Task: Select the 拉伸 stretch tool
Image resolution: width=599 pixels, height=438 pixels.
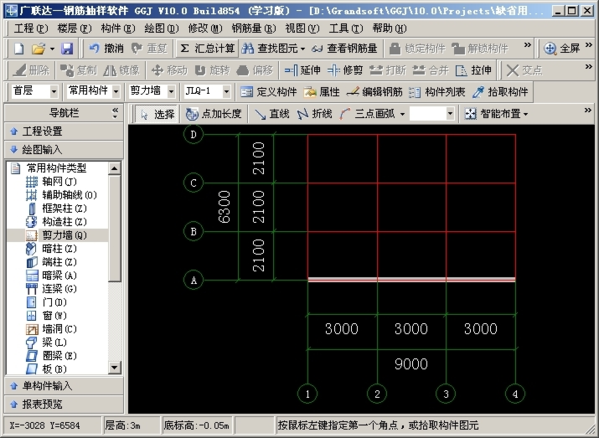Action: click(x=473, y=70)
